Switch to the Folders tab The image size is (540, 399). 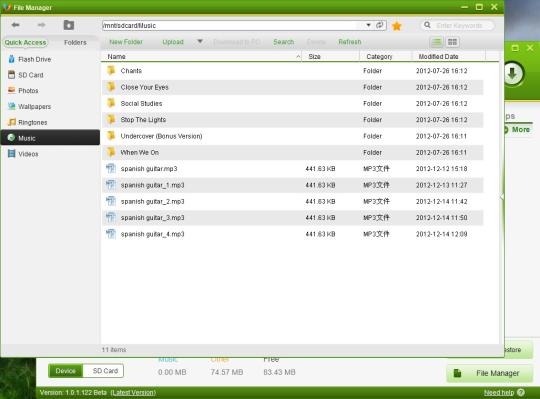pos(75,42)
